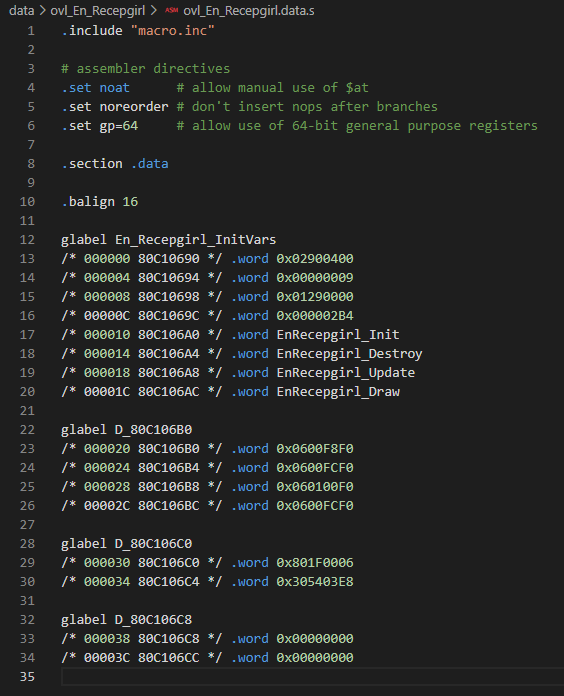Click line number 35 in gutter
The image size is (564, 696).
coord(27,676)
